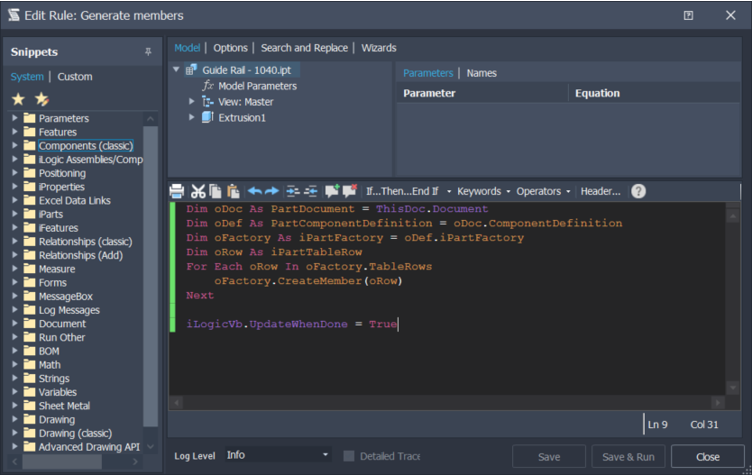This screenshot has width=753, height=476.
Task: Click the code editor scroll down arrow
Action: 733,388
